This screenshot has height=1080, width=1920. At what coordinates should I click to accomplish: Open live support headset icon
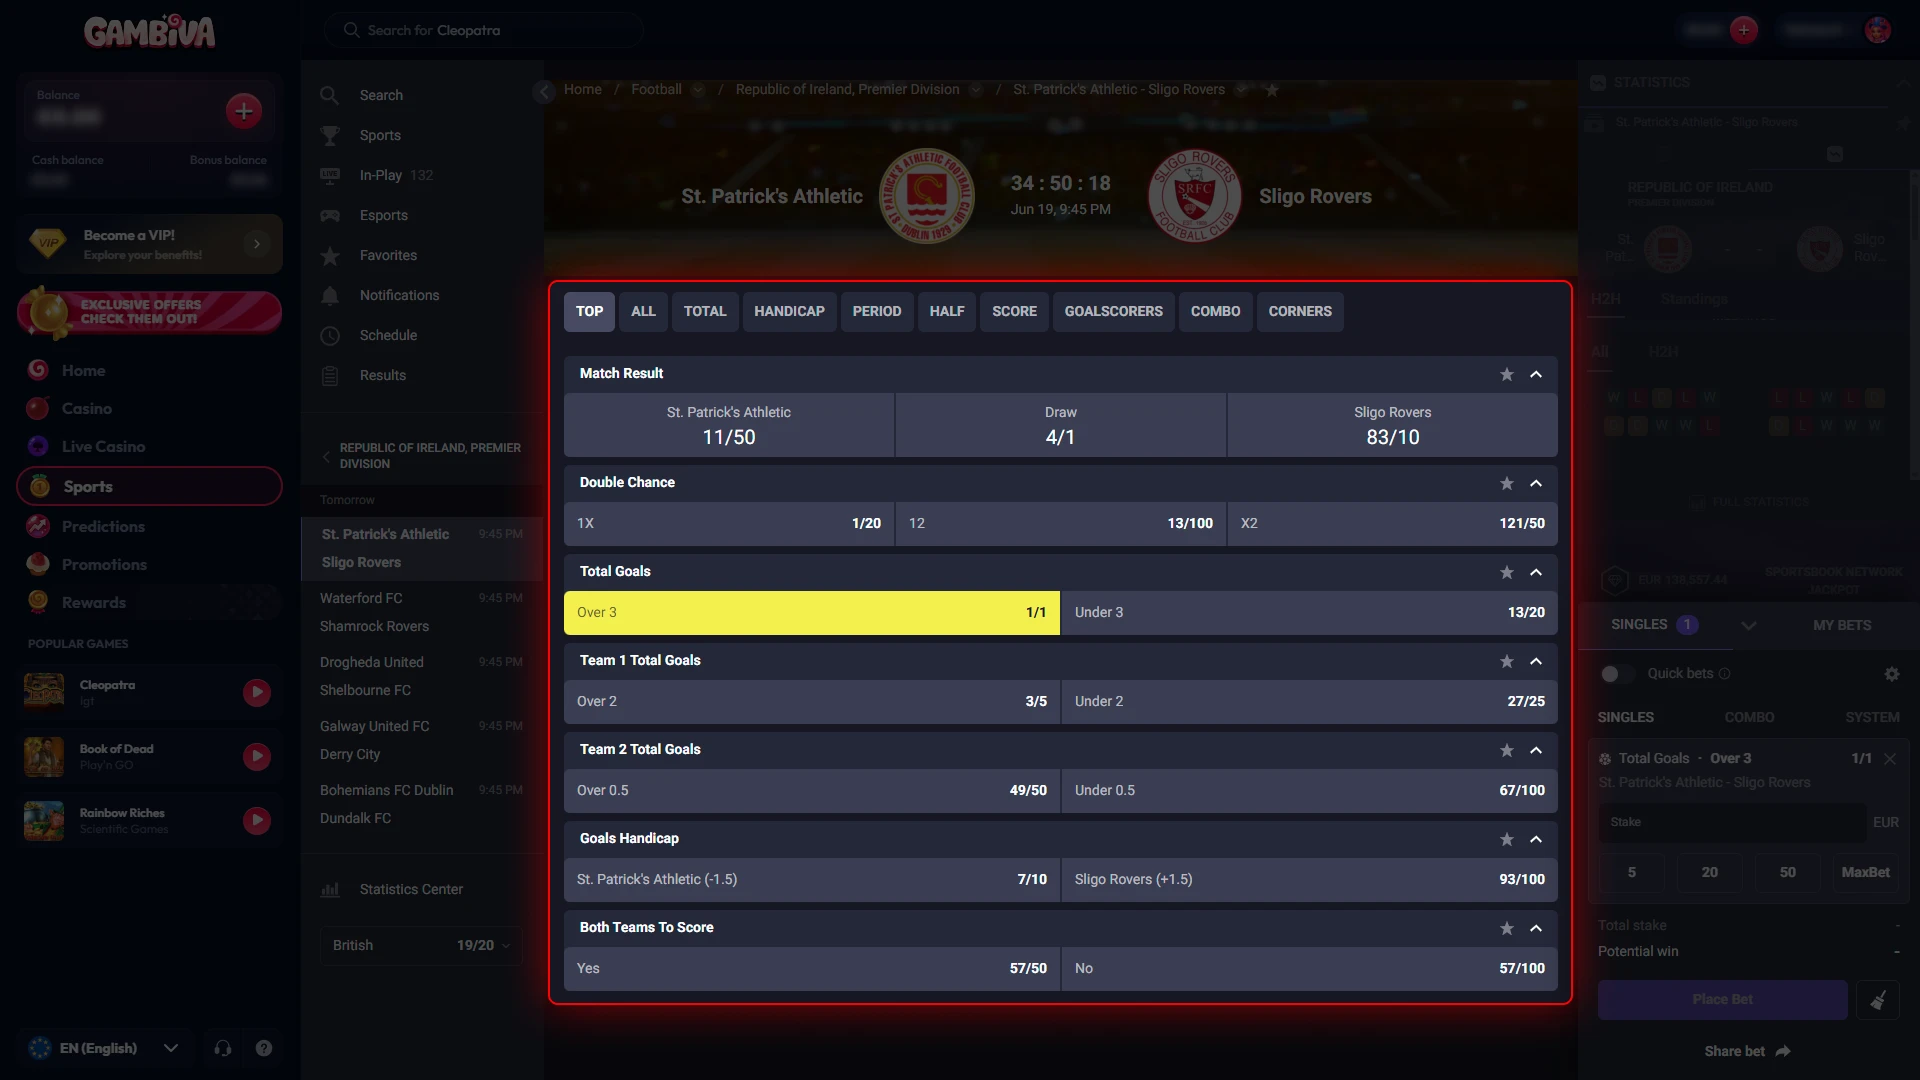(222, 1048)
